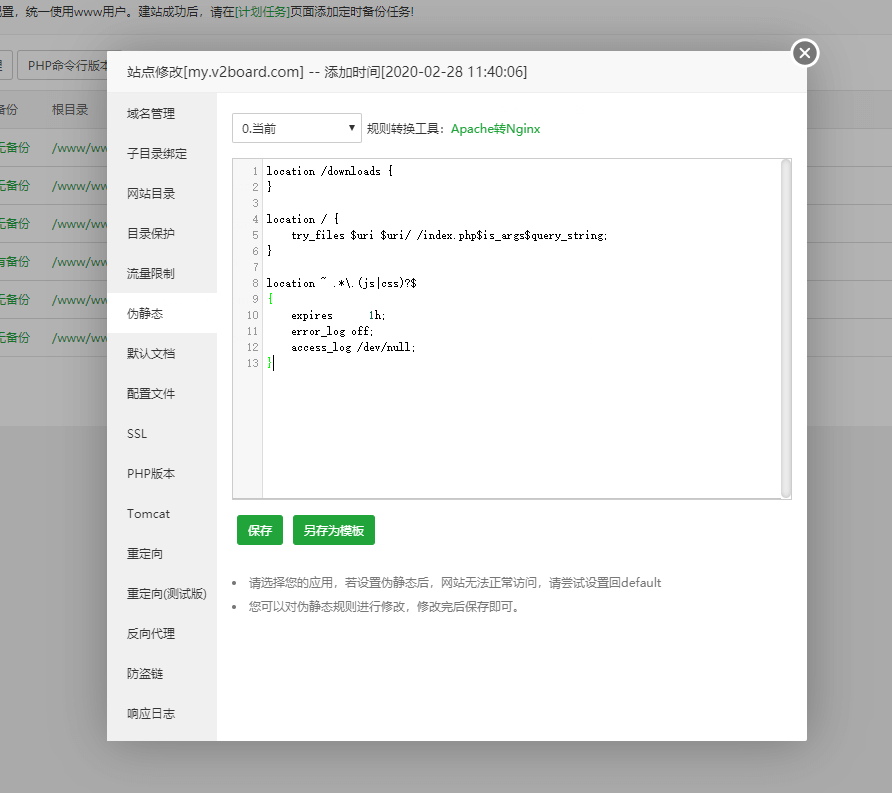Click the green 保存 button

260,530
